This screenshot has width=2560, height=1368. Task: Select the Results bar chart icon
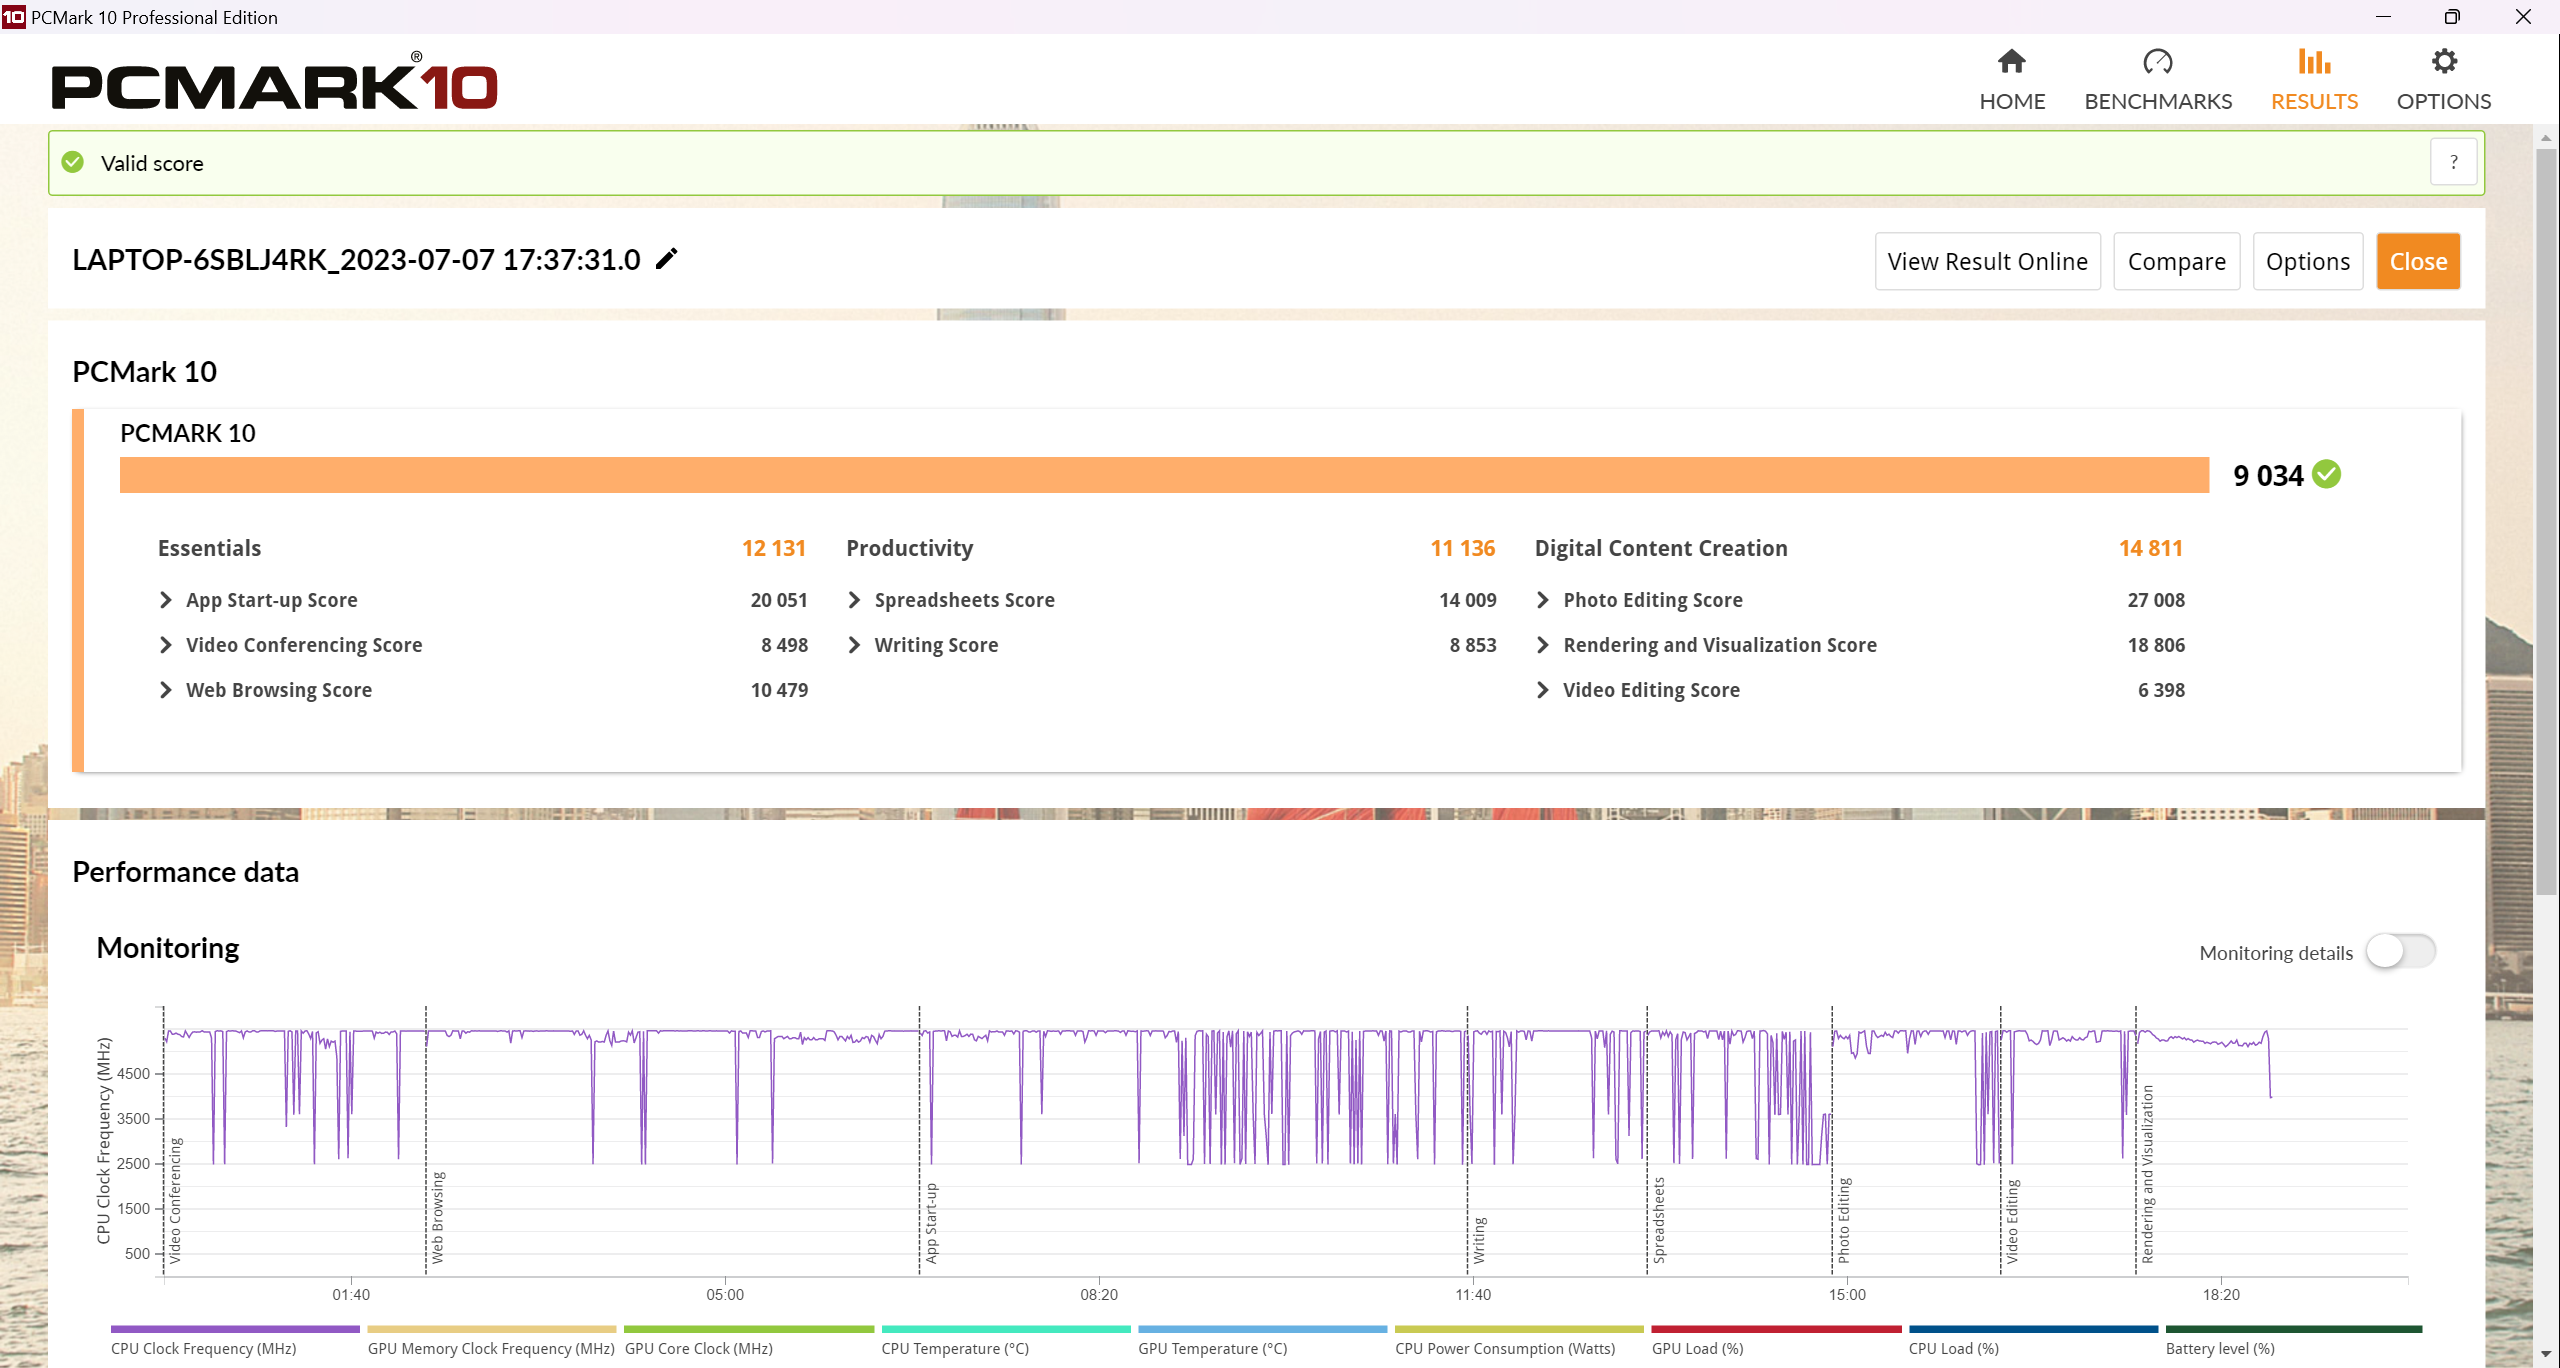pos(2314,62)
